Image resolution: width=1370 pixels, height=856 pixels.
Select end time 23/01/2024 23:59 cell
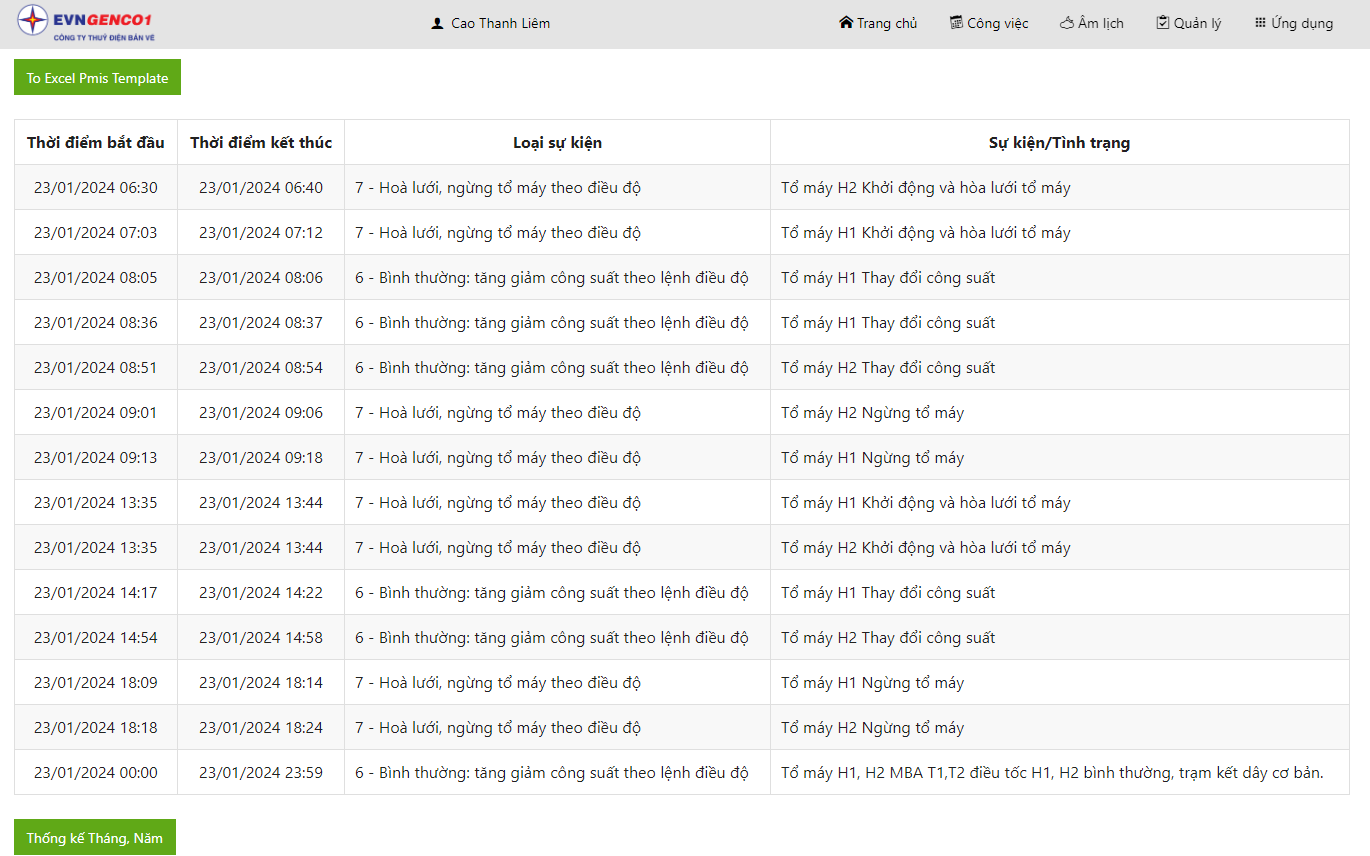(x=261, y=772)
